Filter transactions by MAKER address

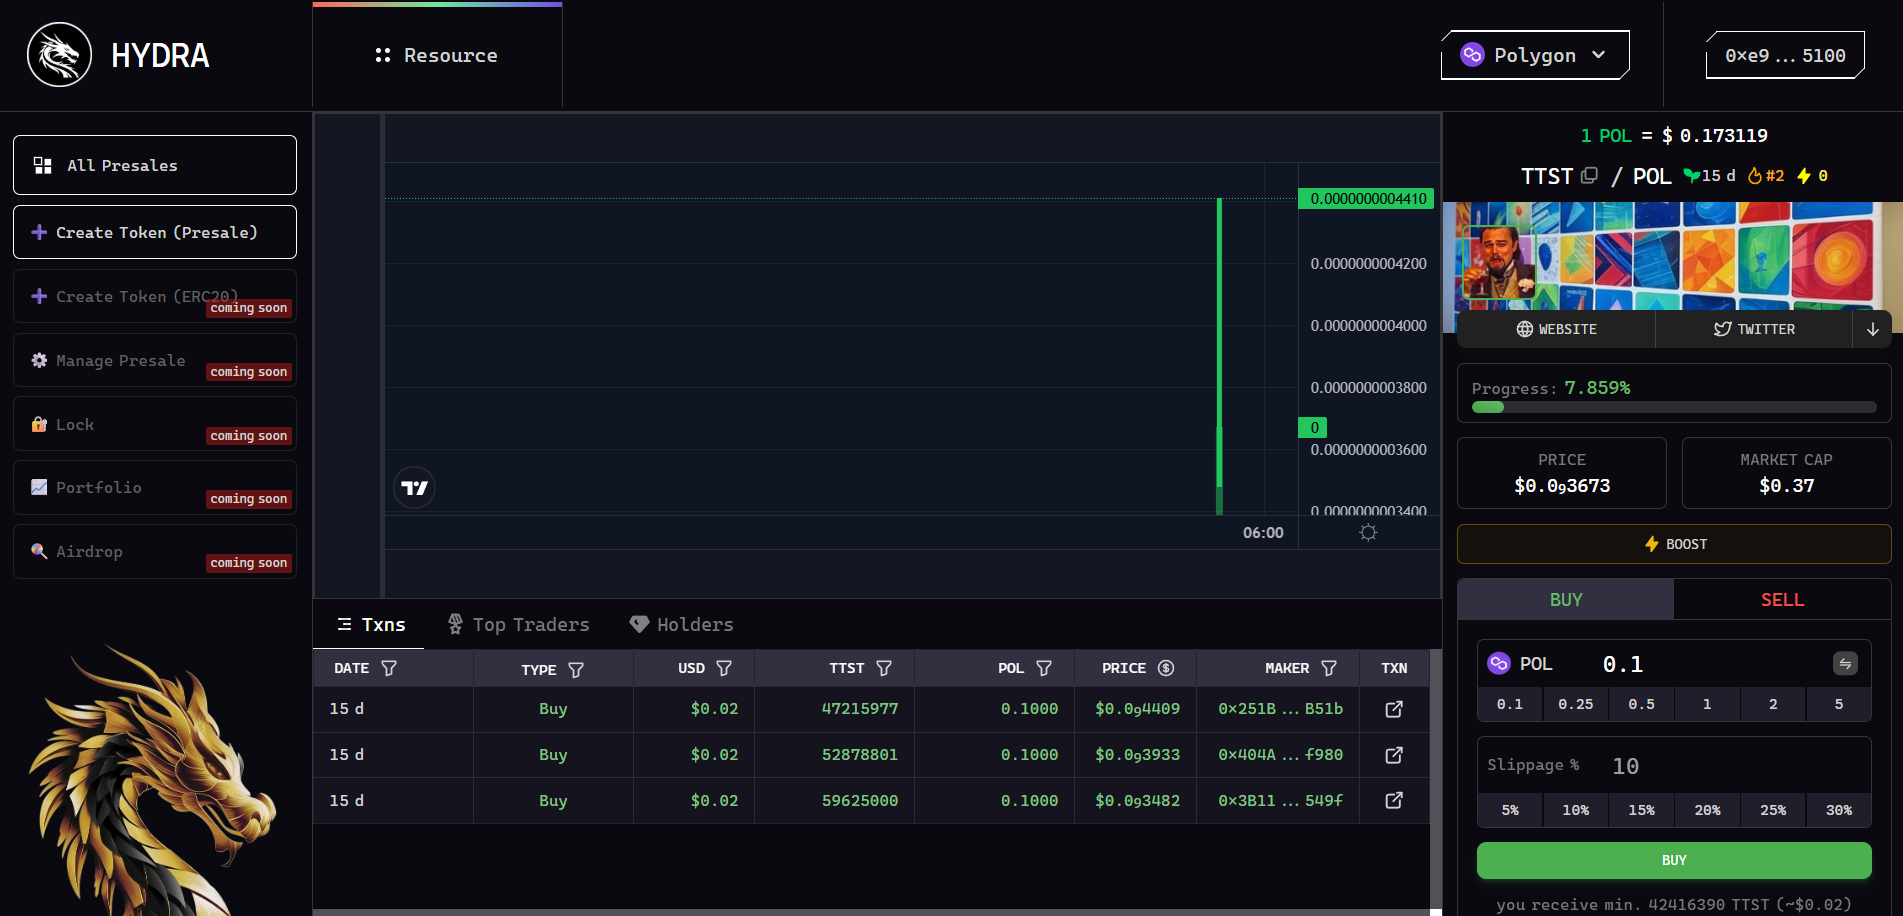1329,668
